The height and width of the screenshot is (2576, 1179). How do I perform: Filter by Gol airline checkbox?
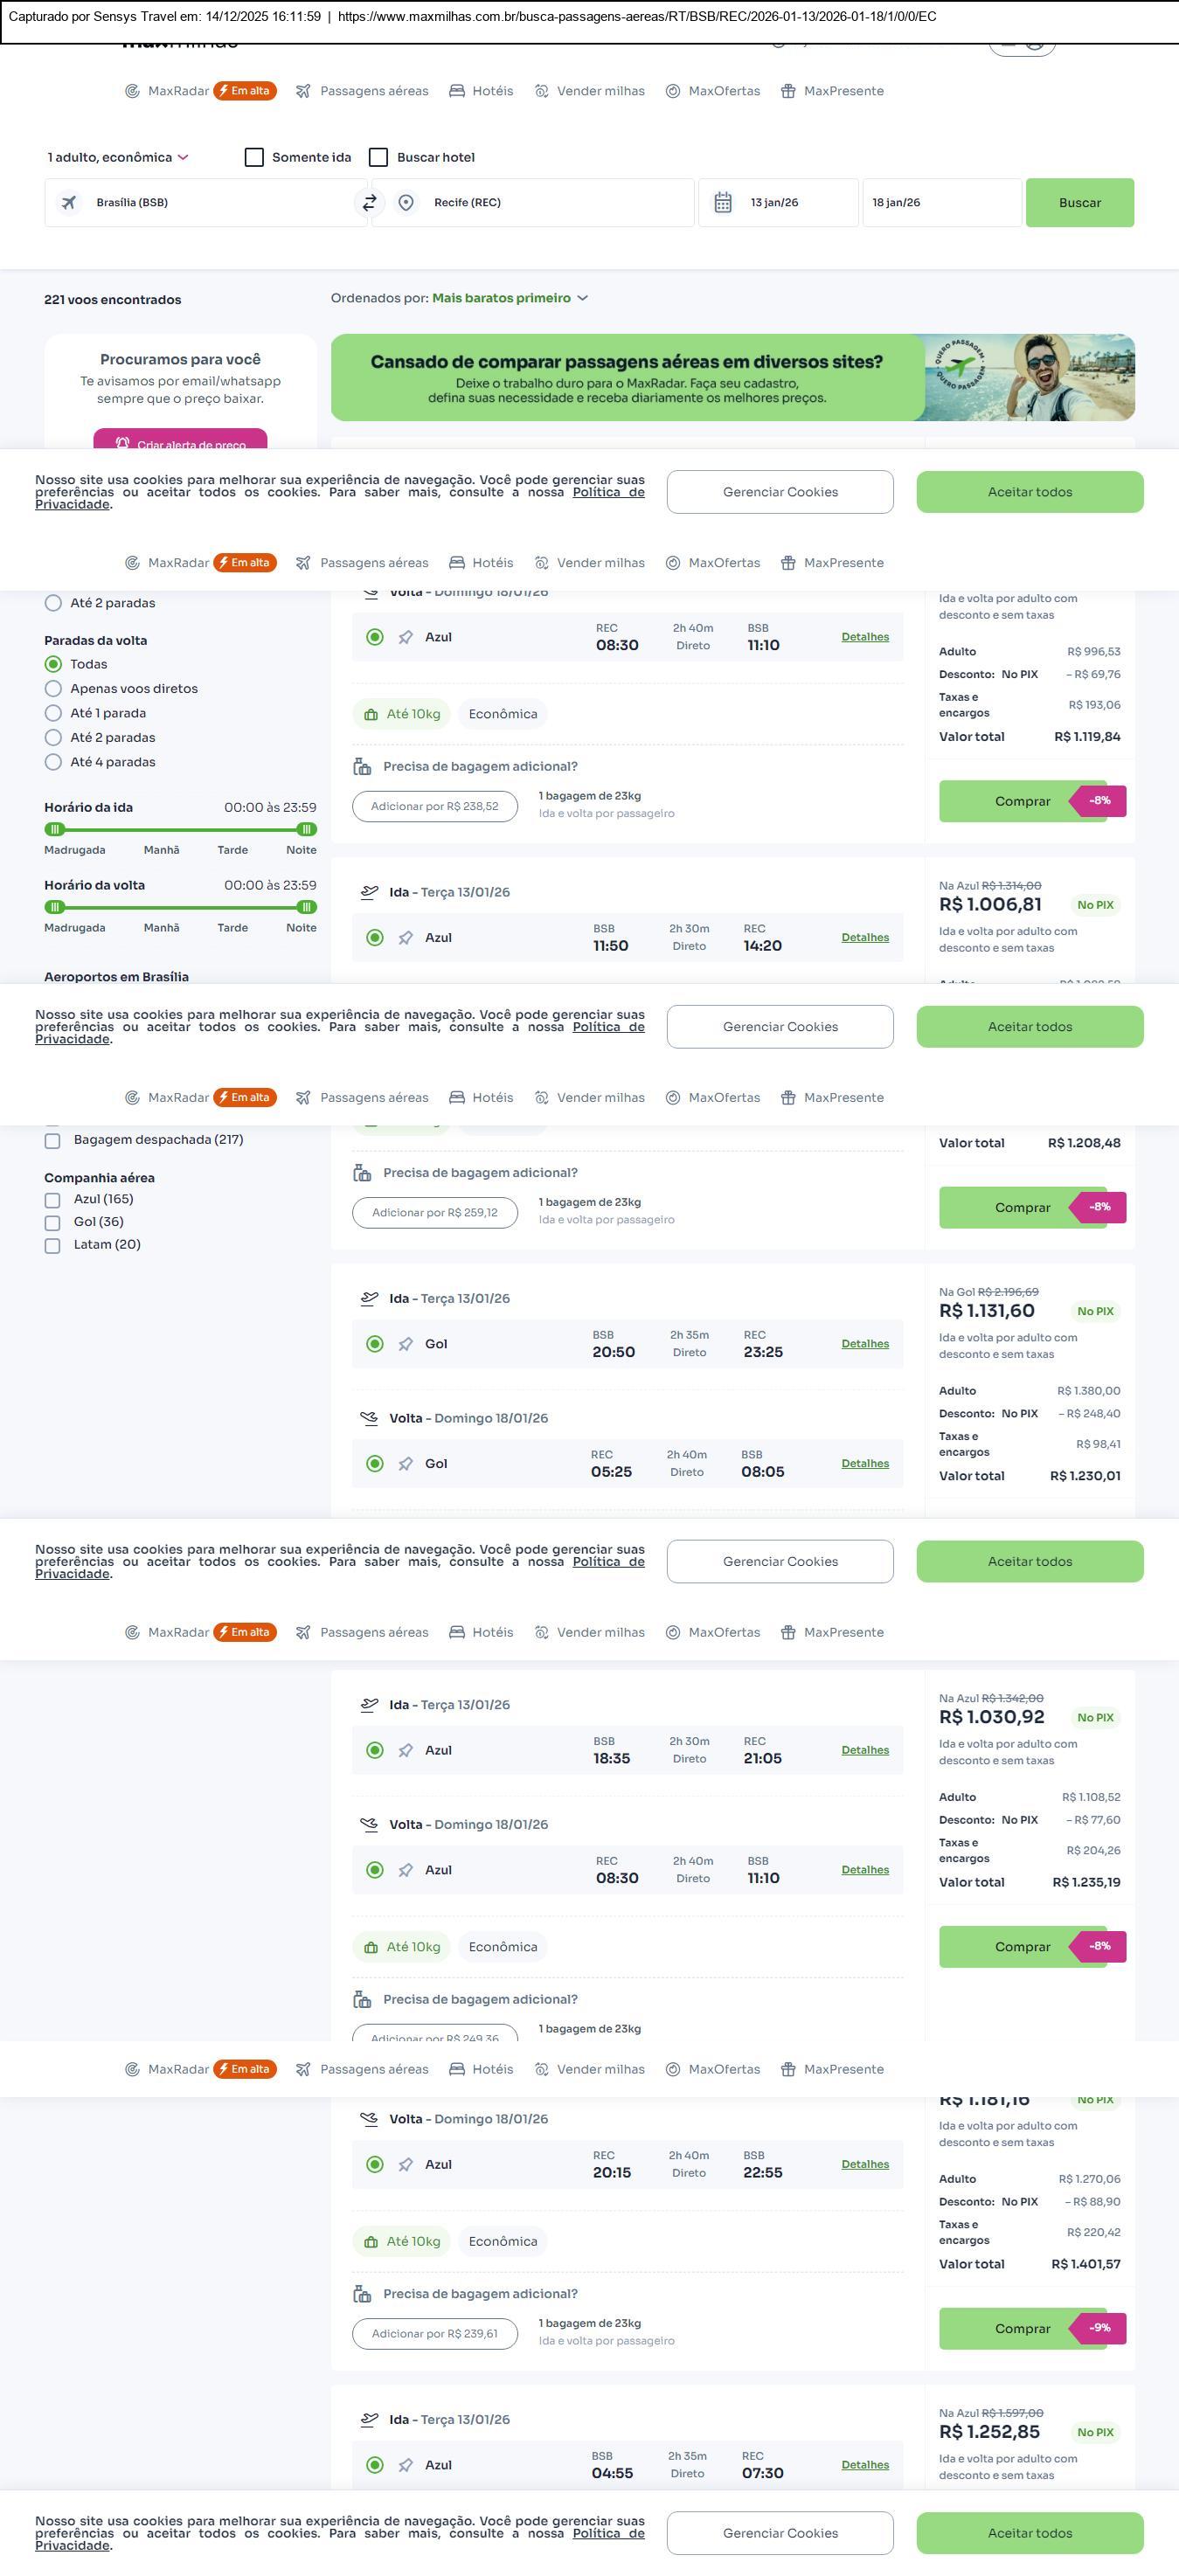coord(53,1222)
